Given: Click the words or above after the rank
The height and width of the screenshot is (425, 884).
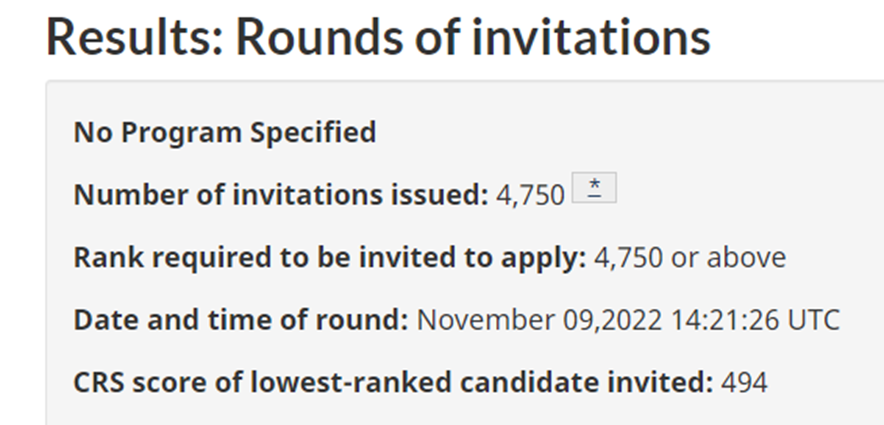Looking at the screenshot, I should click(x=728, y=258).
